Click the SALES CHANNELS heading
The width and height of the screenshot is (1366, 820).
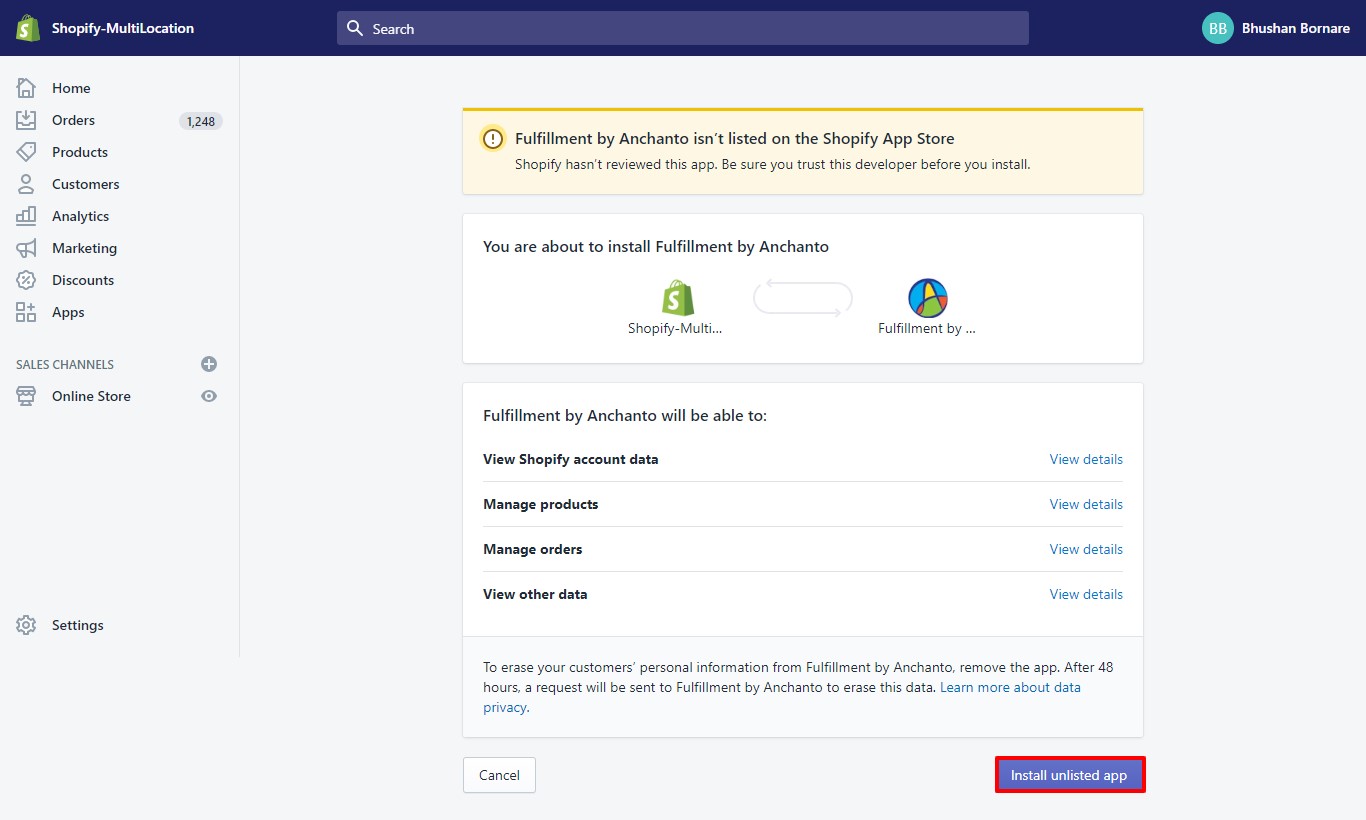(x=65, y=365)
